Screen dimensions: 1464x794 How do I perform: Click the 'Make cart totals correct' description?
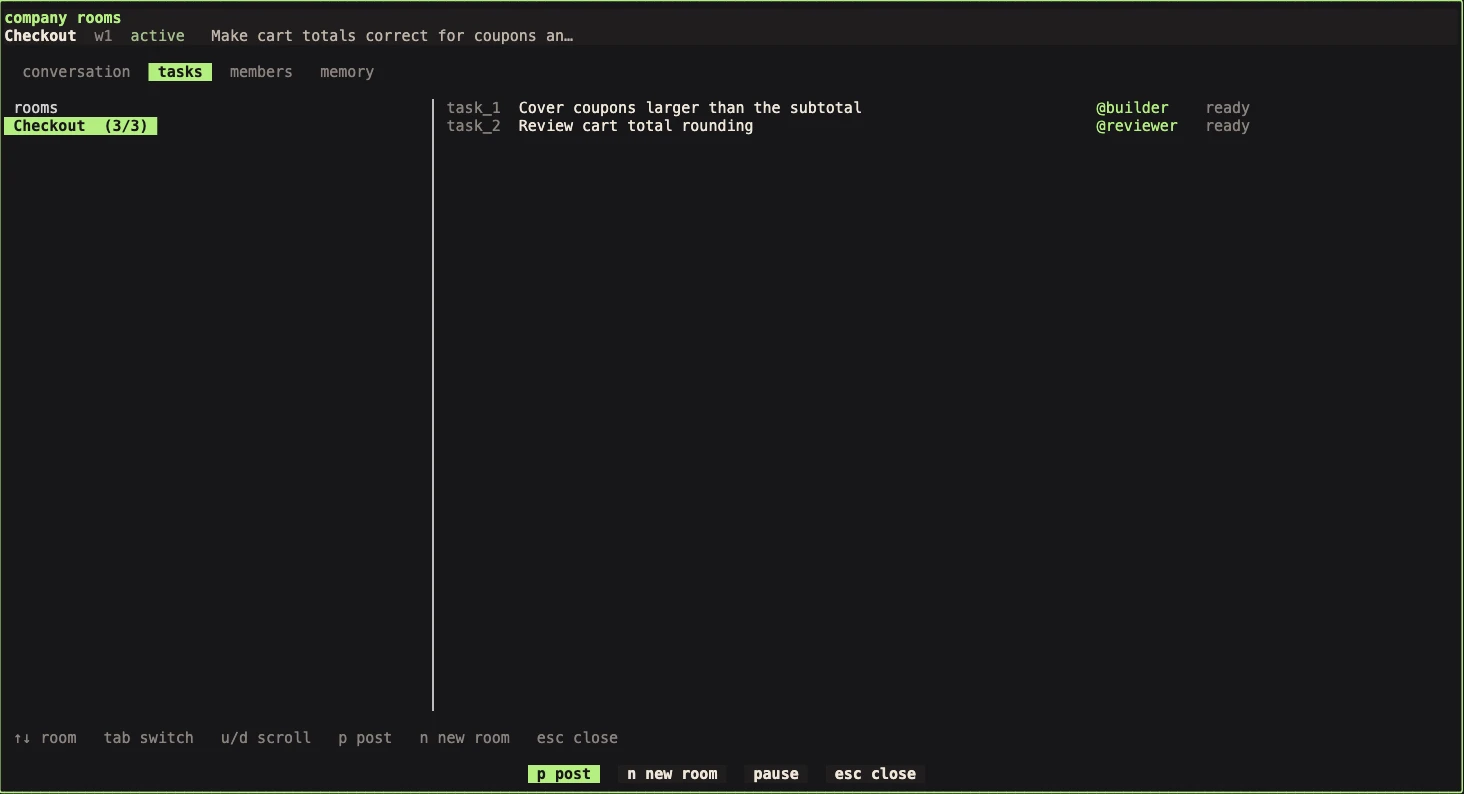pos(392,36)
